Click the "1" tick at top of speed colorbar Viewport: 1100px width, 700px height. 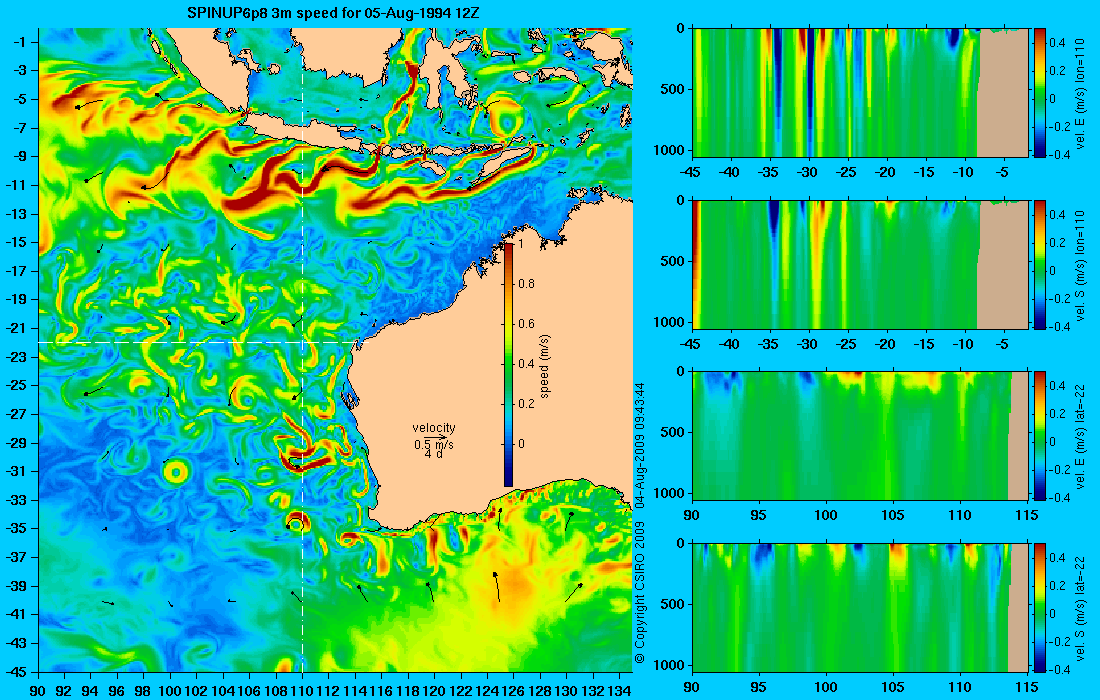point(520,244)
